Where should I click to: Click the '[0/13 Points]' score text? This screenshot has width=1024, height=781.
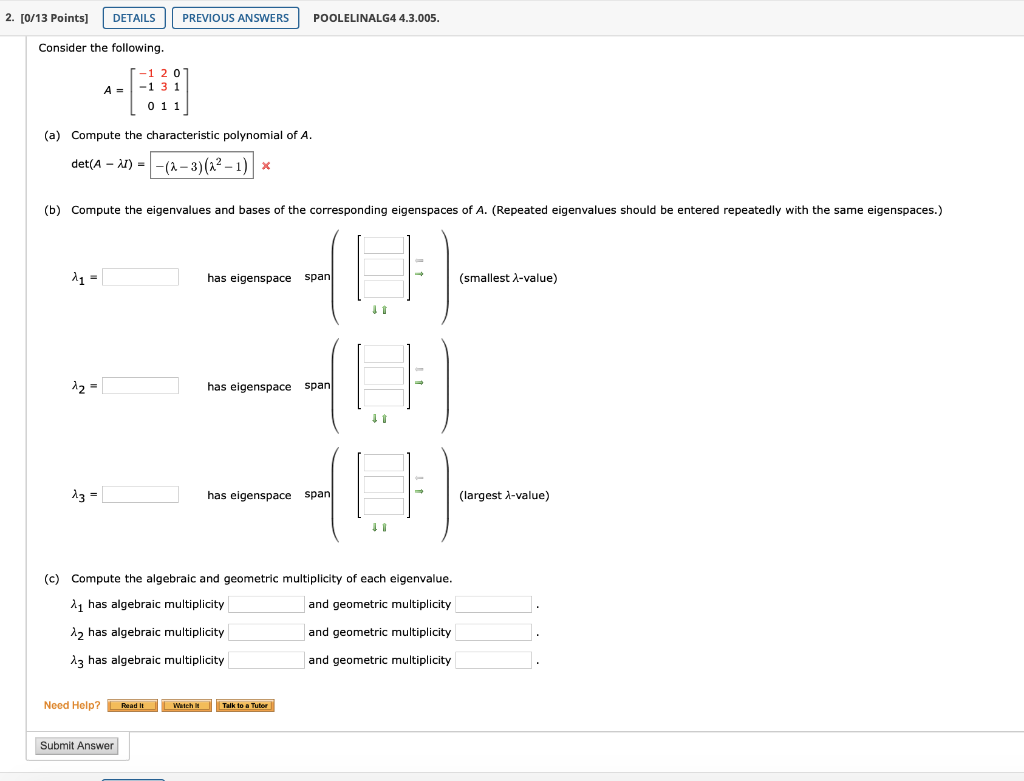pyautogui.click(x=54, y=18)
